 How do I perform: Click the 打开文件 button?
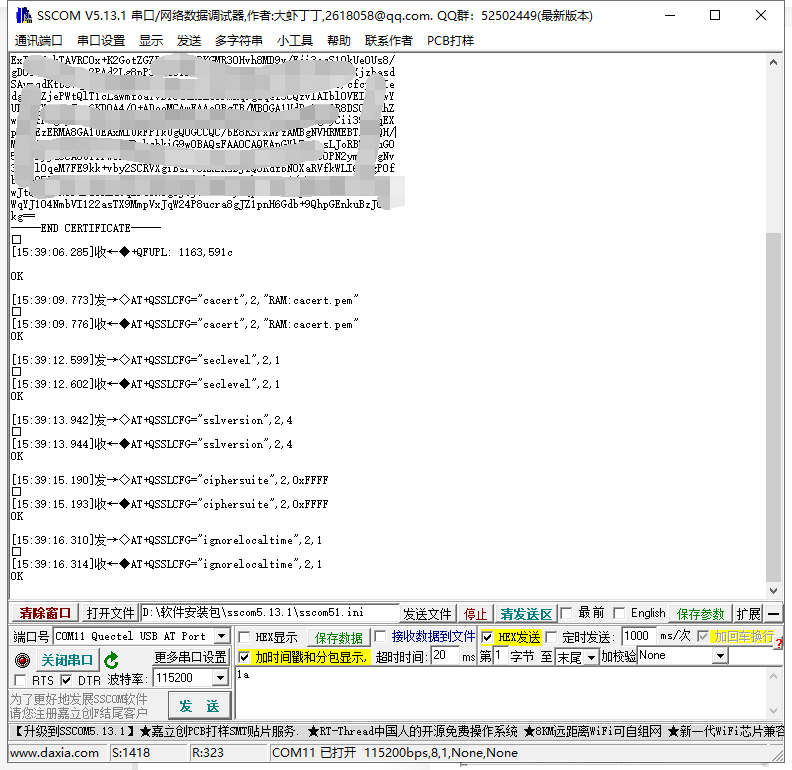pos(110,613)
